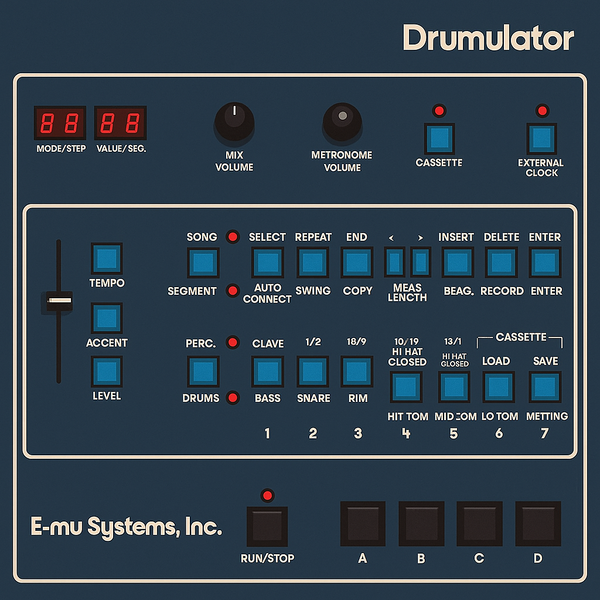Click the E-mu Systems, Inc. text
This screenshot has width=600, height=600.
point(126,527)
